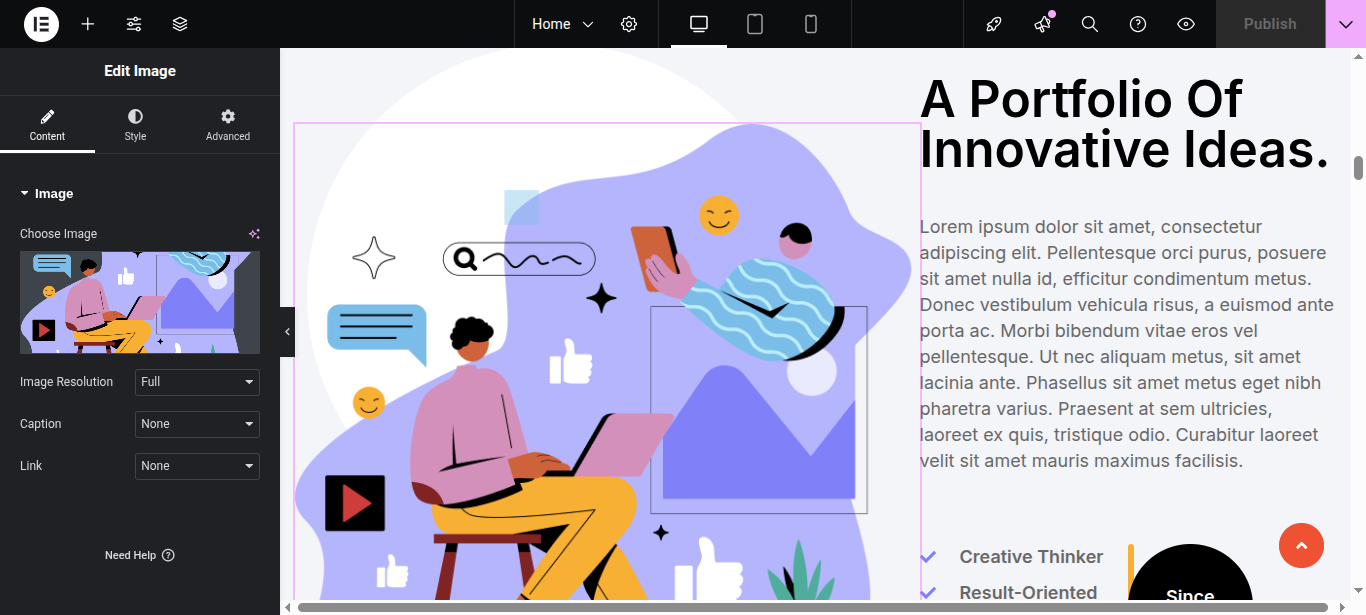
Task: Click the chosen image thumbnail preview
Action: [x=140, y=302]
